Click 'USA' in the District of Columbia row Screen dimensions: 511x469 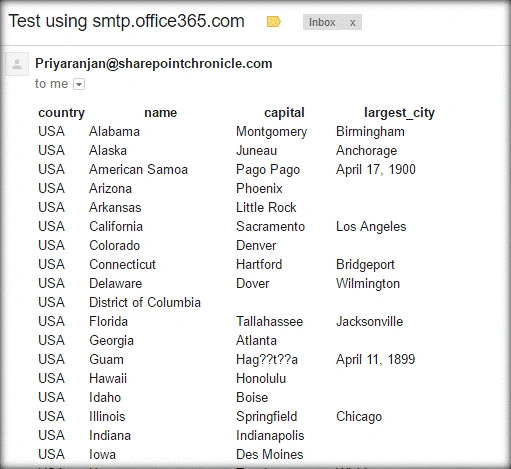click(x=51, y=302)
